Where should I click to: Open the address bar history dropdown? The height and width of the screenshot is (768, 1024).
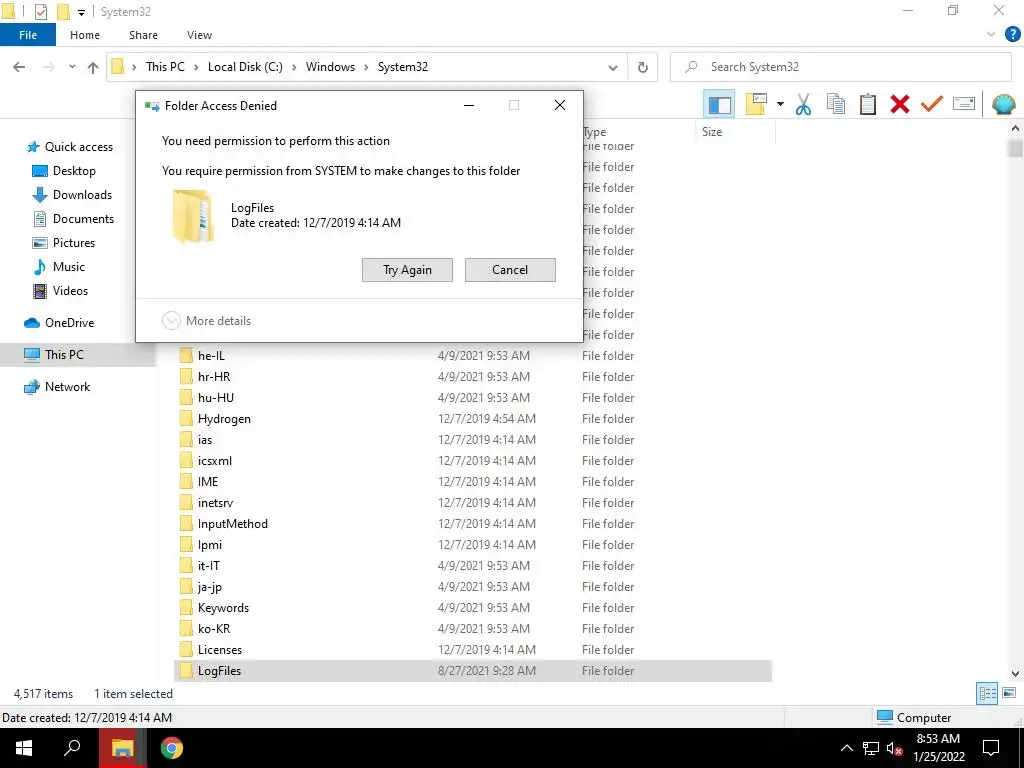tap(613, 67)
